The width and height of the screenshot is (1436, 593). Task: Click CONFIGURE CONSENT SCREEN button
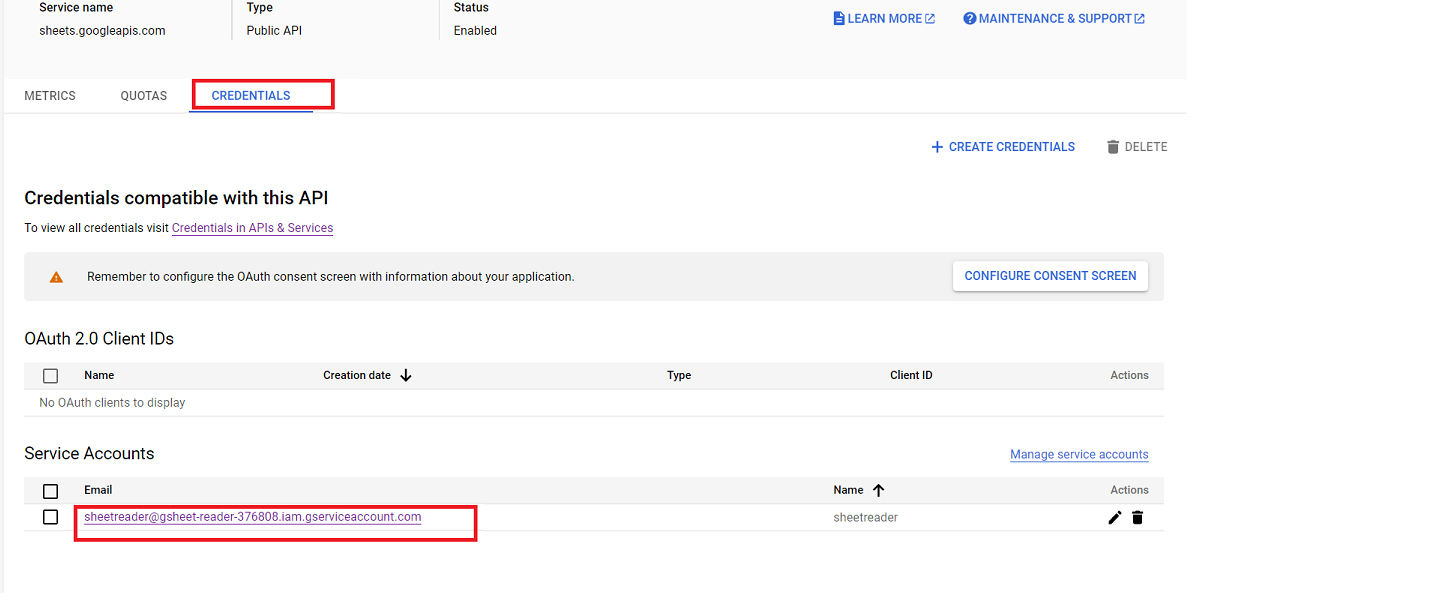pyautogui.click(x=1050, y=276)
